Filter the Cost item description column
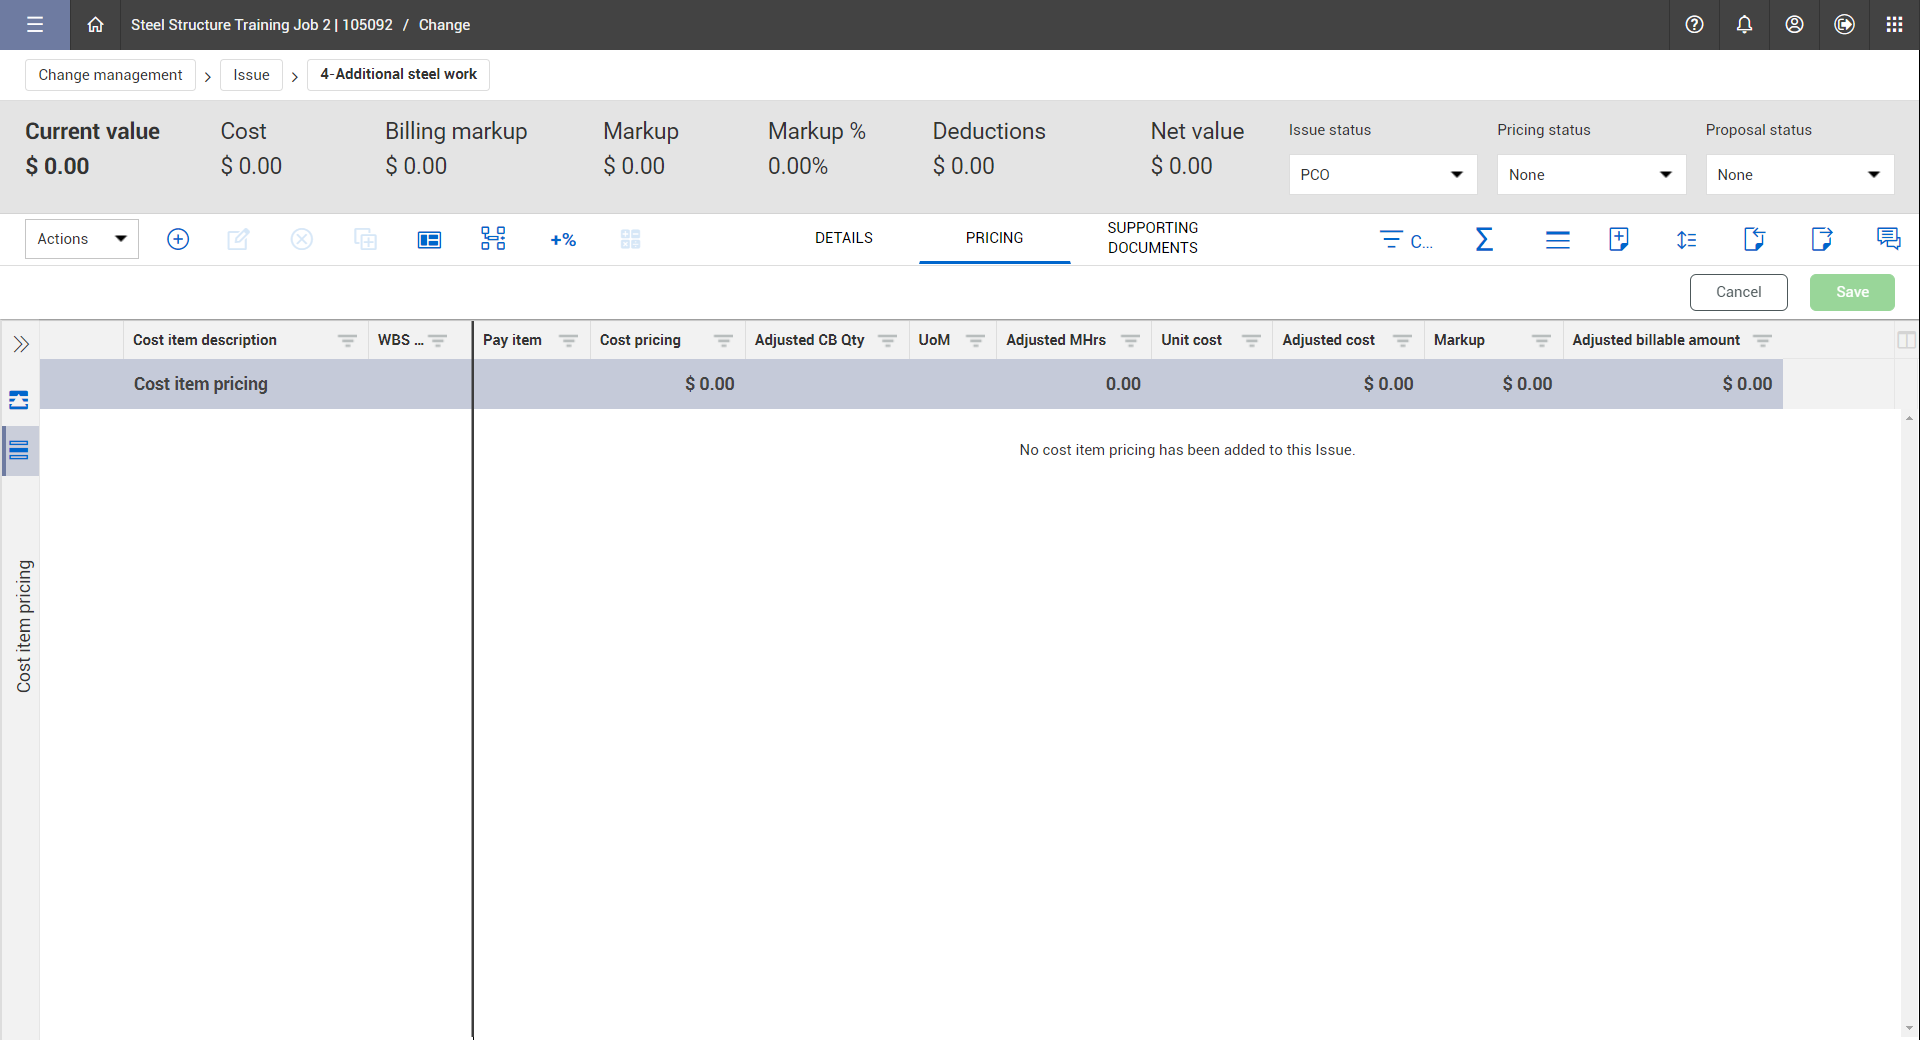1920x1040 pixels. pos(347,341)
